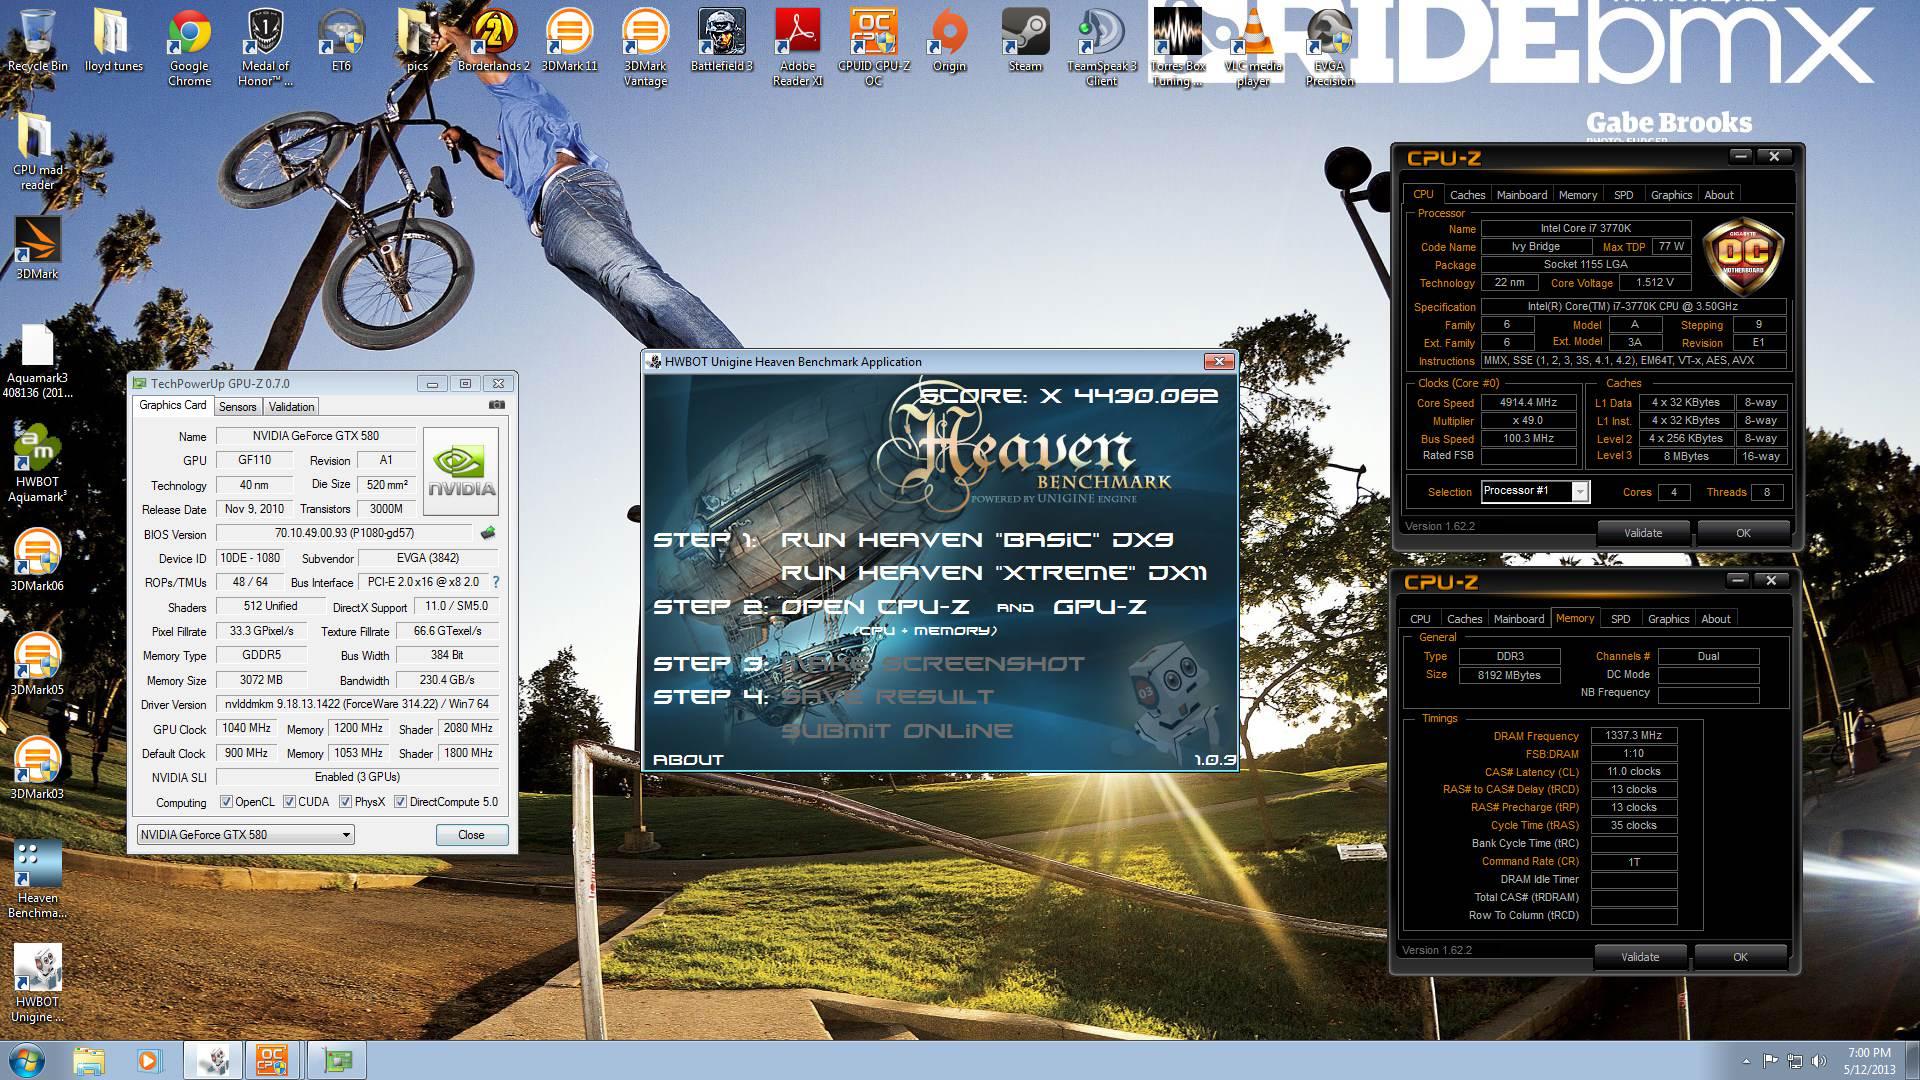
Task: Open the Heaven Benchmark desktop shortcut
Action: (38, 879)
